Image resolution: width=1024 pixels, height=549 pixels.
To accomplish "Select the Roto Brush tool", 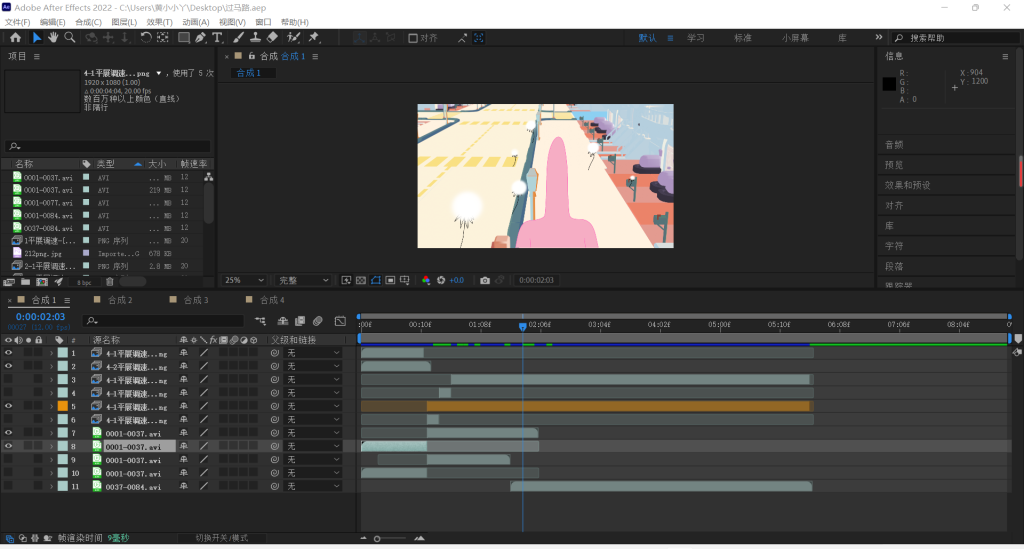I will pos(294,38).
